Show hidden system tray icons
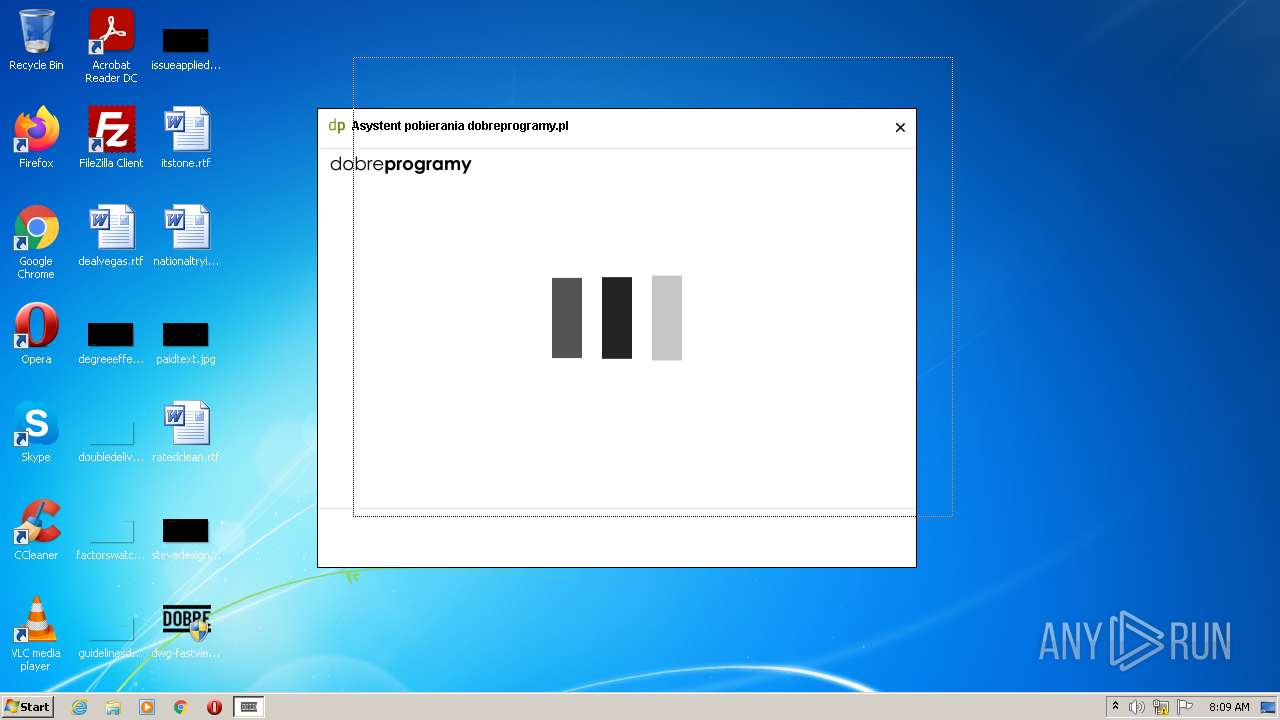Image resolution: width=1280 pixels, height=720 pixels. 1115,707
